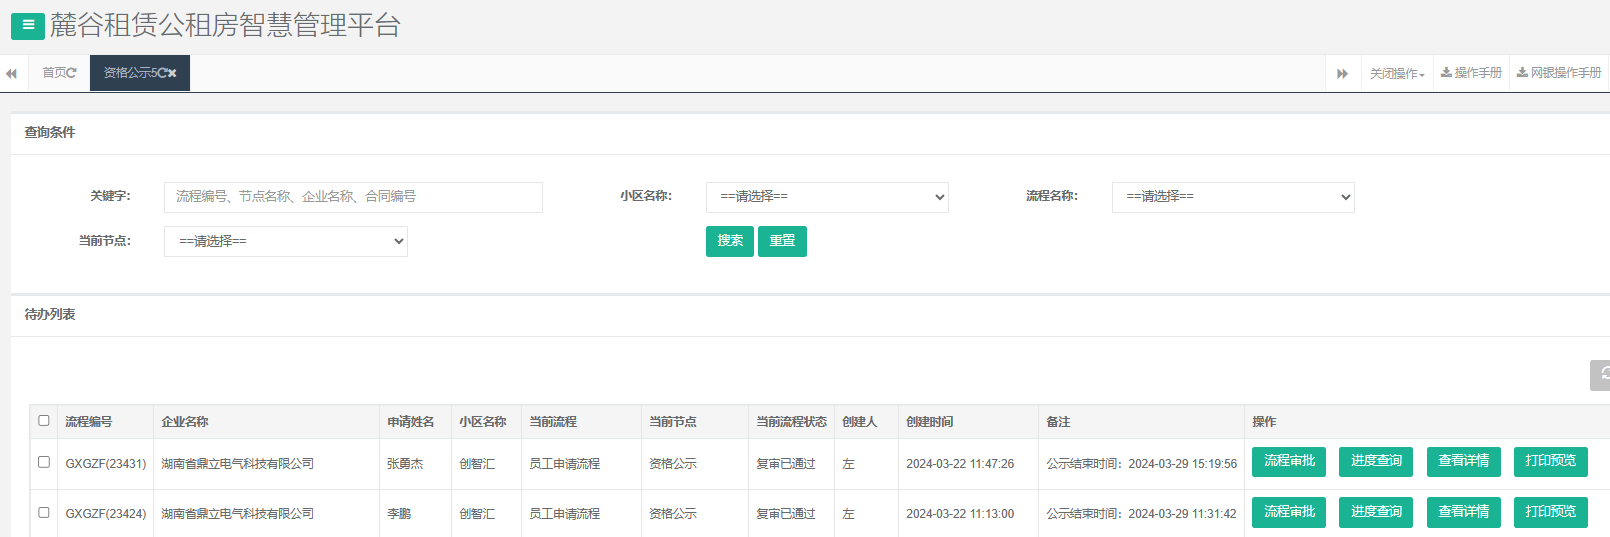Viewport: 1610px width, 537px height.
Task: Toggle the sidebar hamburger menu
Action: click(x=27, y=25)
